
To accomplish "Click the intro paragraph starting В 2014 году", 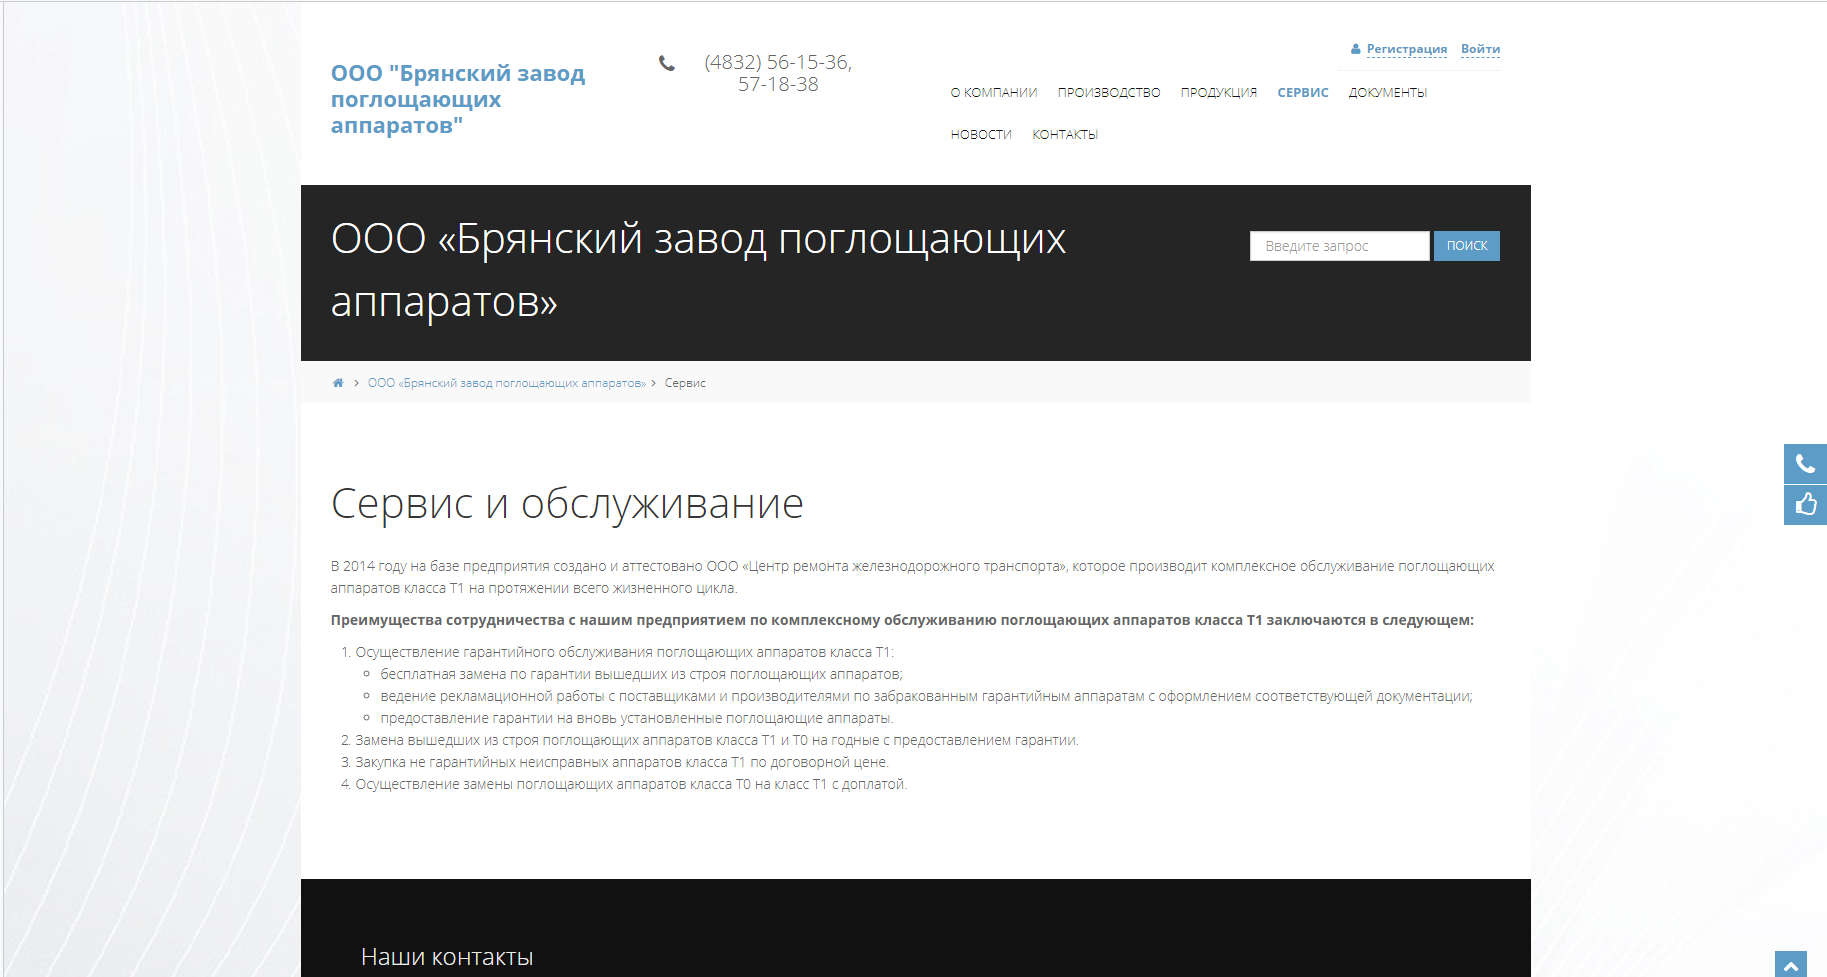I will (913, 577).
